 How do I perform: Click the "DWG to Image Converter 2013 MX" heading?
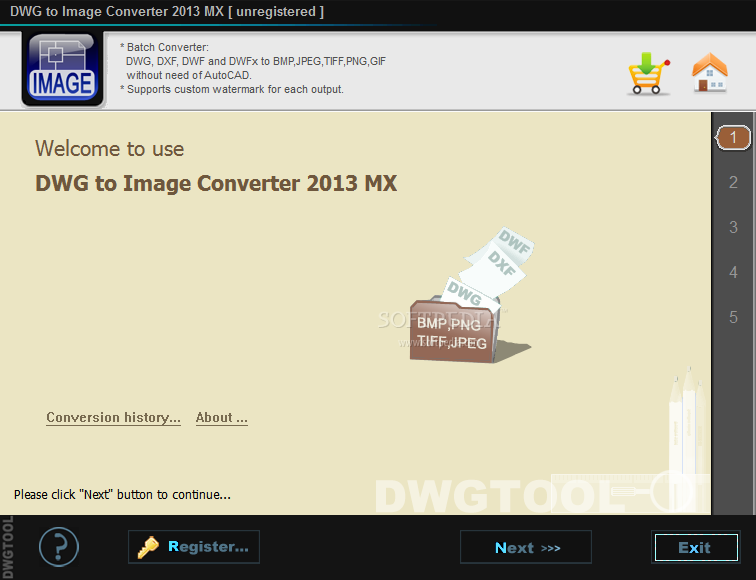(216, 183)
